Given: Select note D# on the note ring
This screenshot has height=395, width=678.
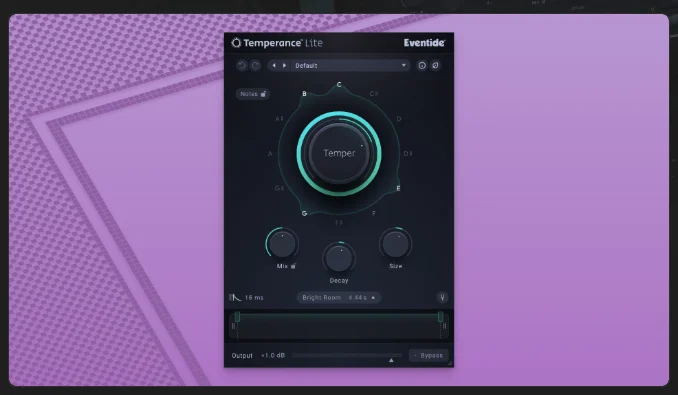Looking at the screenshot, I should point(408,153).
